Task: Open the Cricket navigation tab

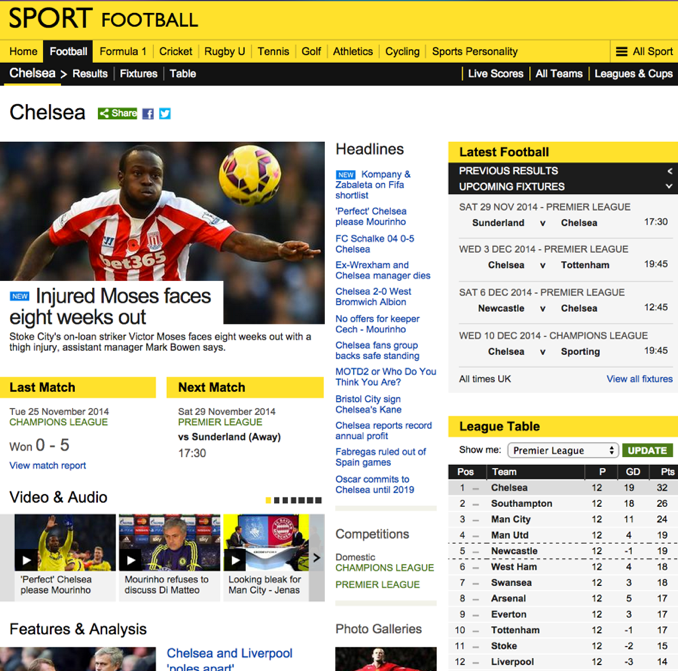Action: 176,51
